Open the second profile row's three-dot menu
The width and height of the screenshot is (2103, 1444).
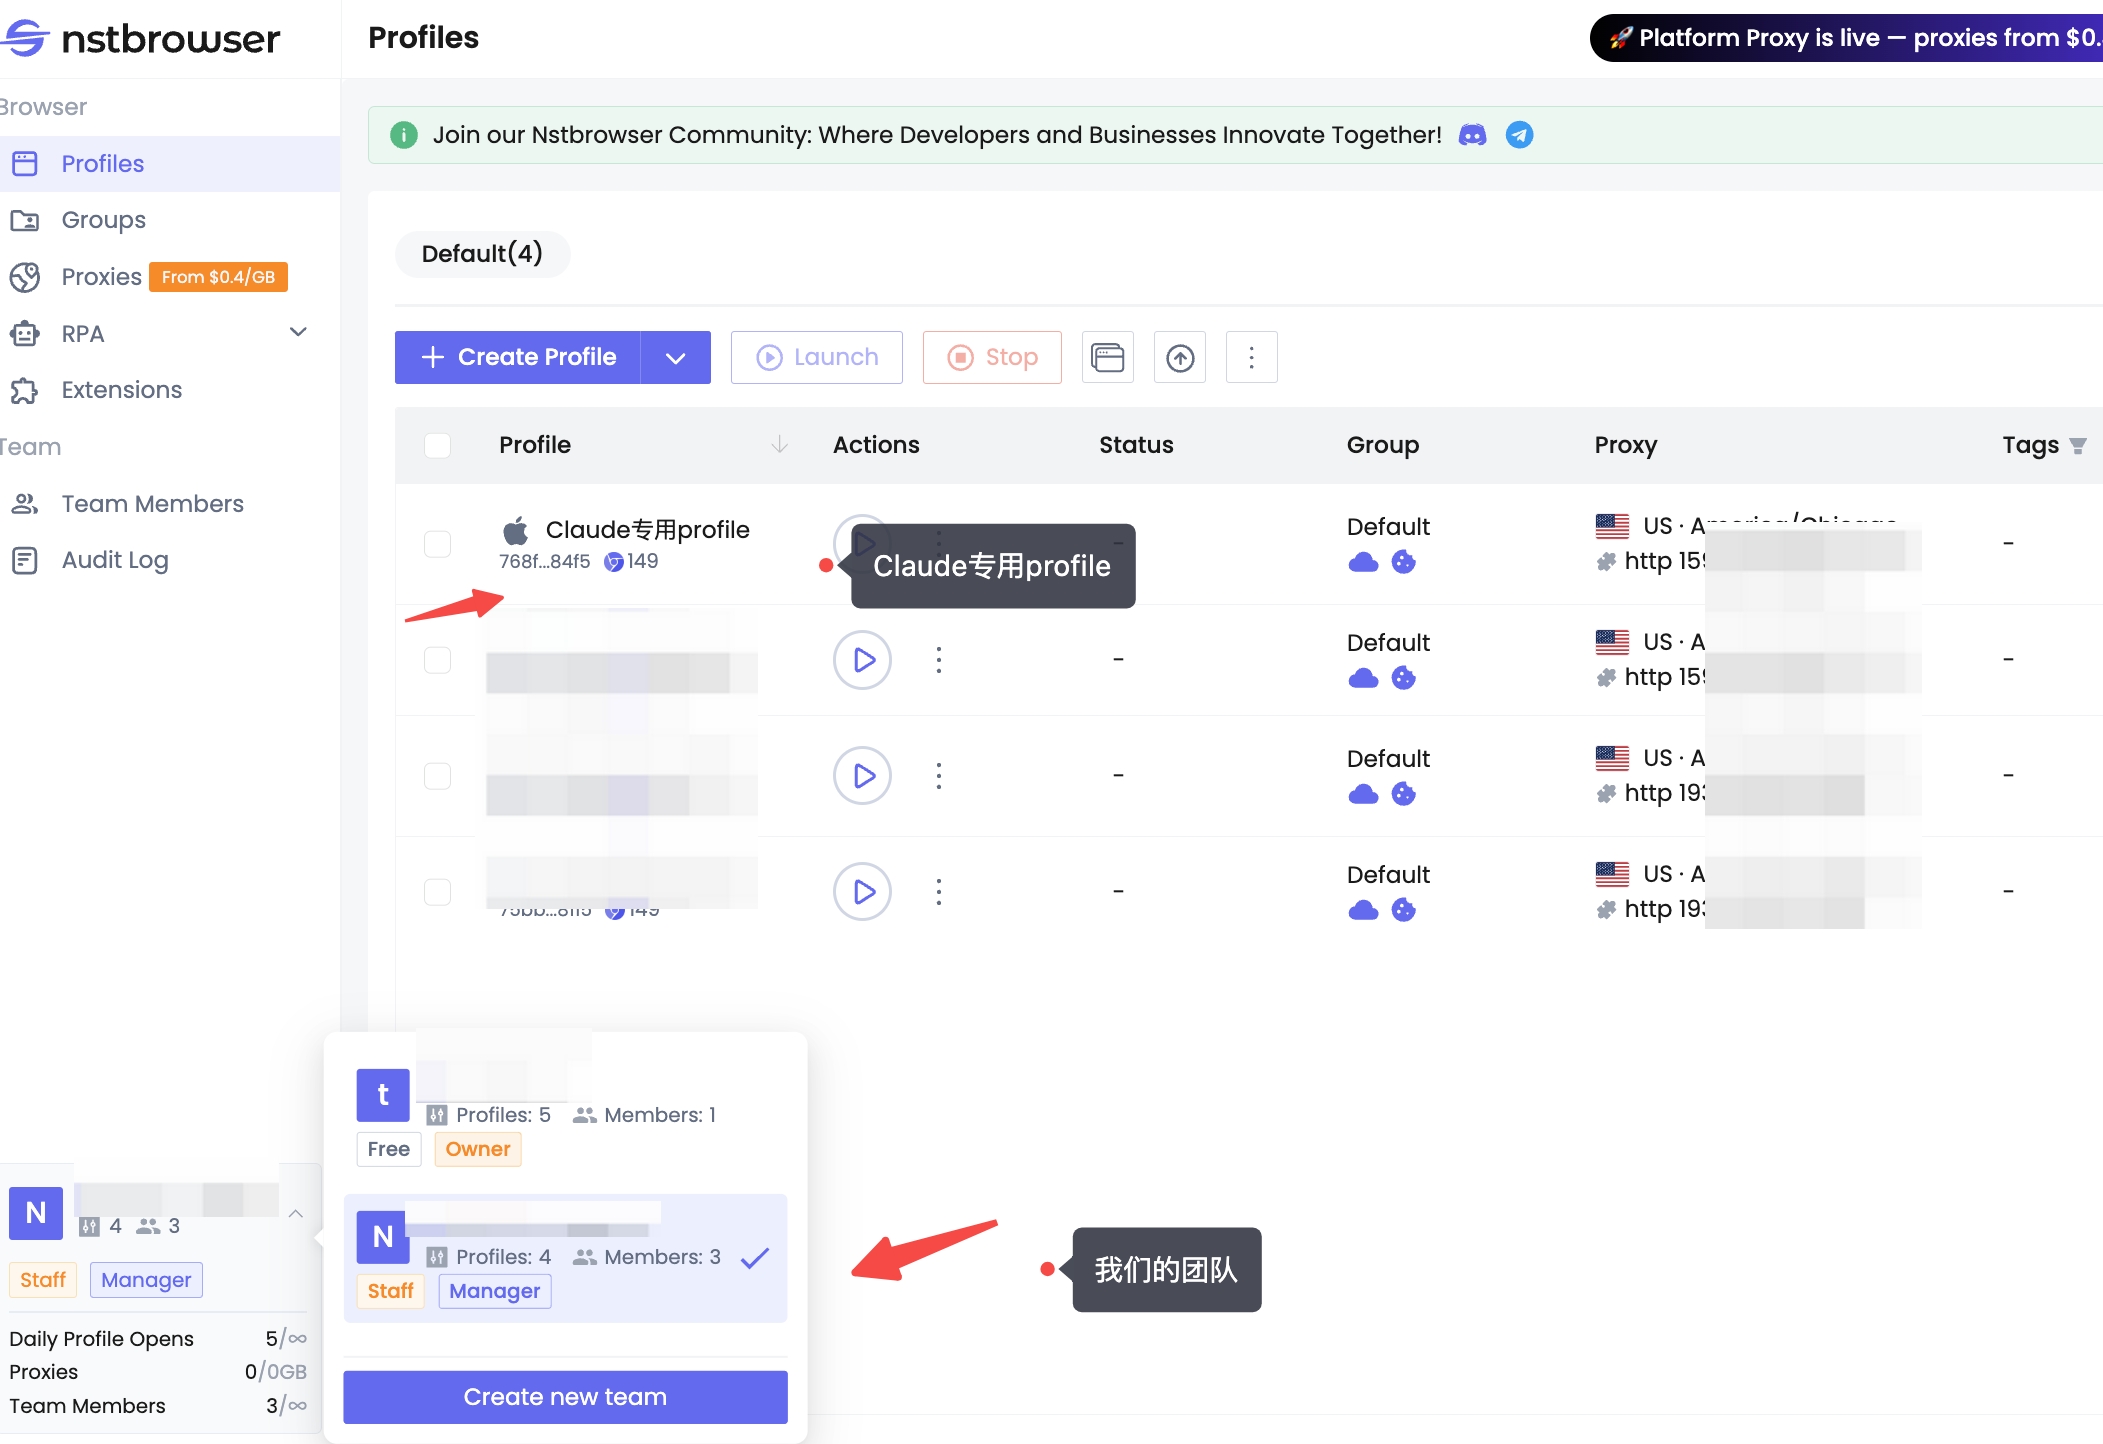938,660
